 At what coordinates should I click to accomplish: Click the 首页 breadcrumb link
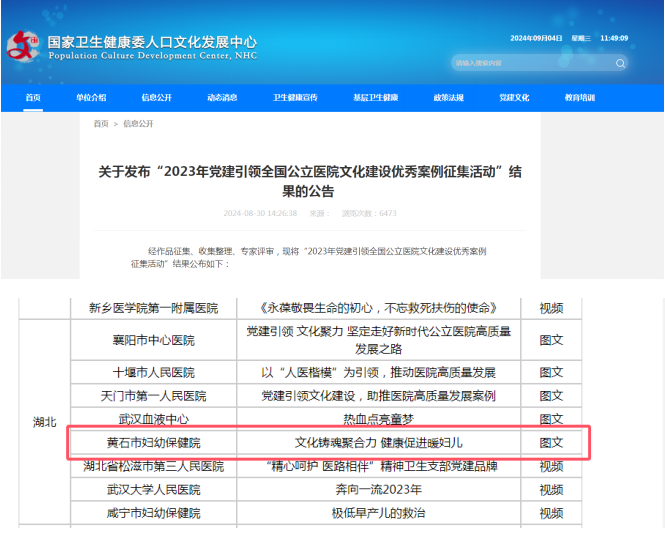click(x=101, y=124)
